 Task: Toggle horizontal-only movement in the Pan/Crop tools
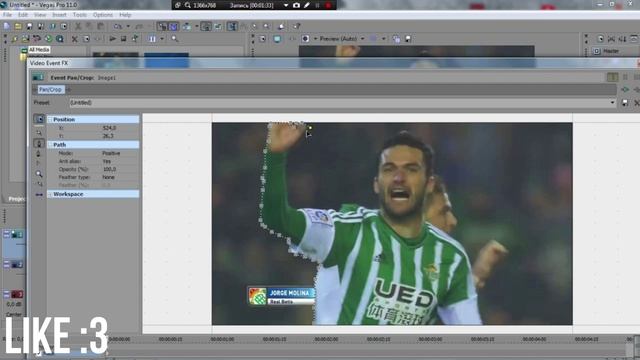(x=39, y=195)
